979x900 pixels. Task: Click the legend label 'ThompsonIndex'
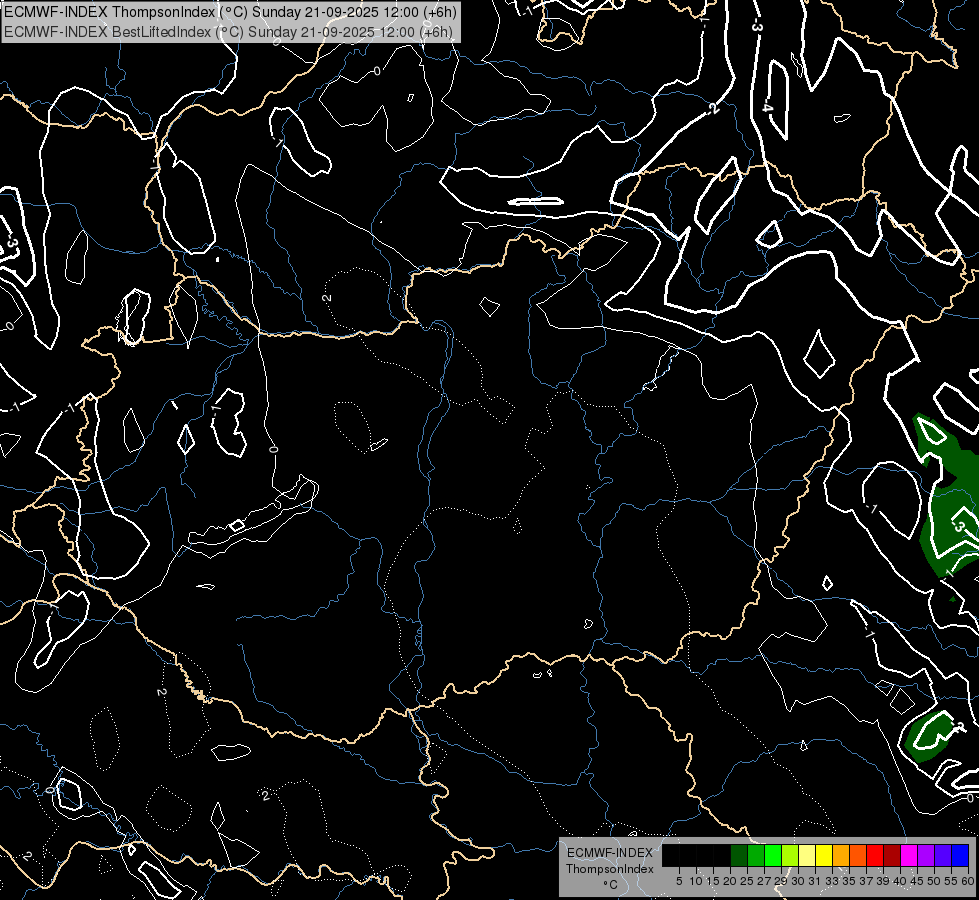click(610, 869)
